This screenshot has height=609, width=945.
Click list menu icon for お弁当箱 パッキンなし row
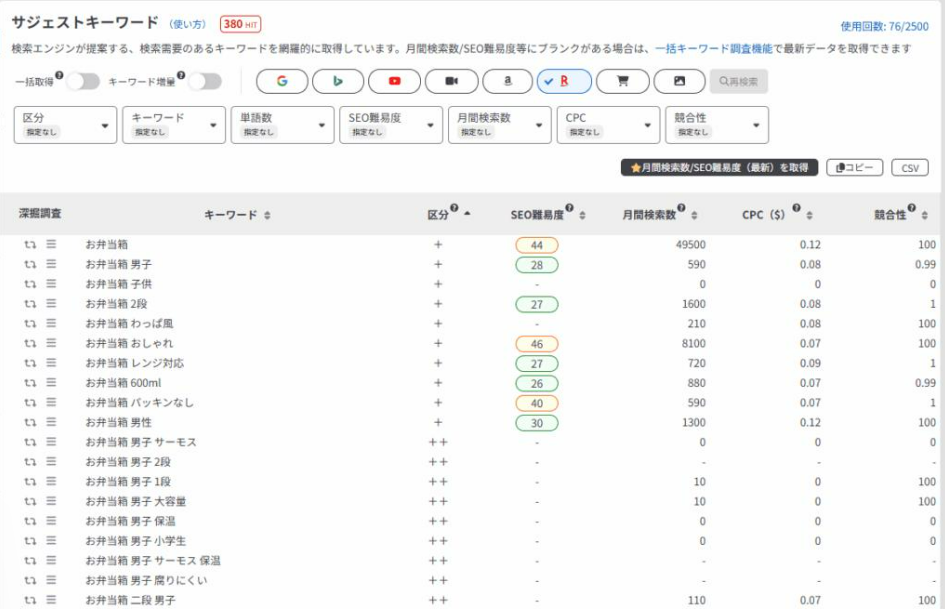tap(51, 402)
